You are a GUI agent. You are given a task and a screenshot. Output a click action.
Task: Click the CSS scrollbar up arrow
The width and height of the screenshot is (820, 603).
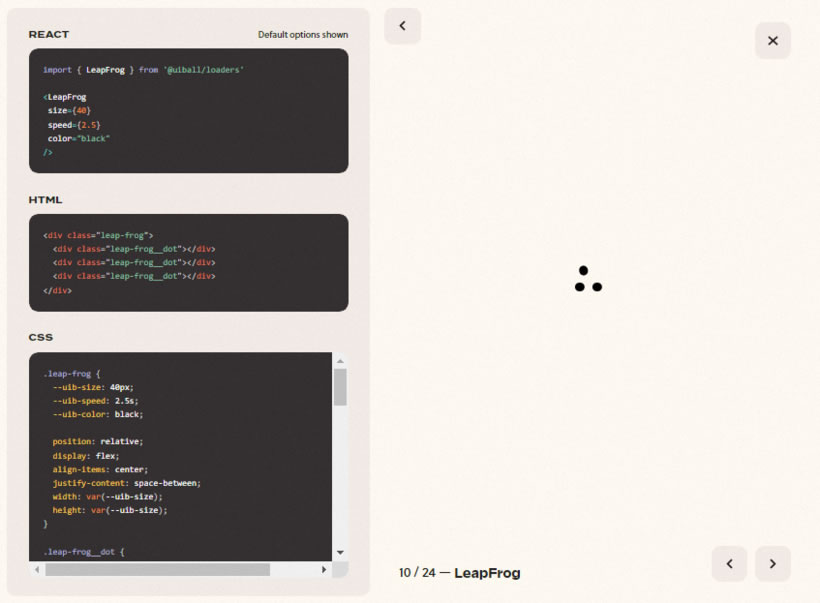[340, 361]
